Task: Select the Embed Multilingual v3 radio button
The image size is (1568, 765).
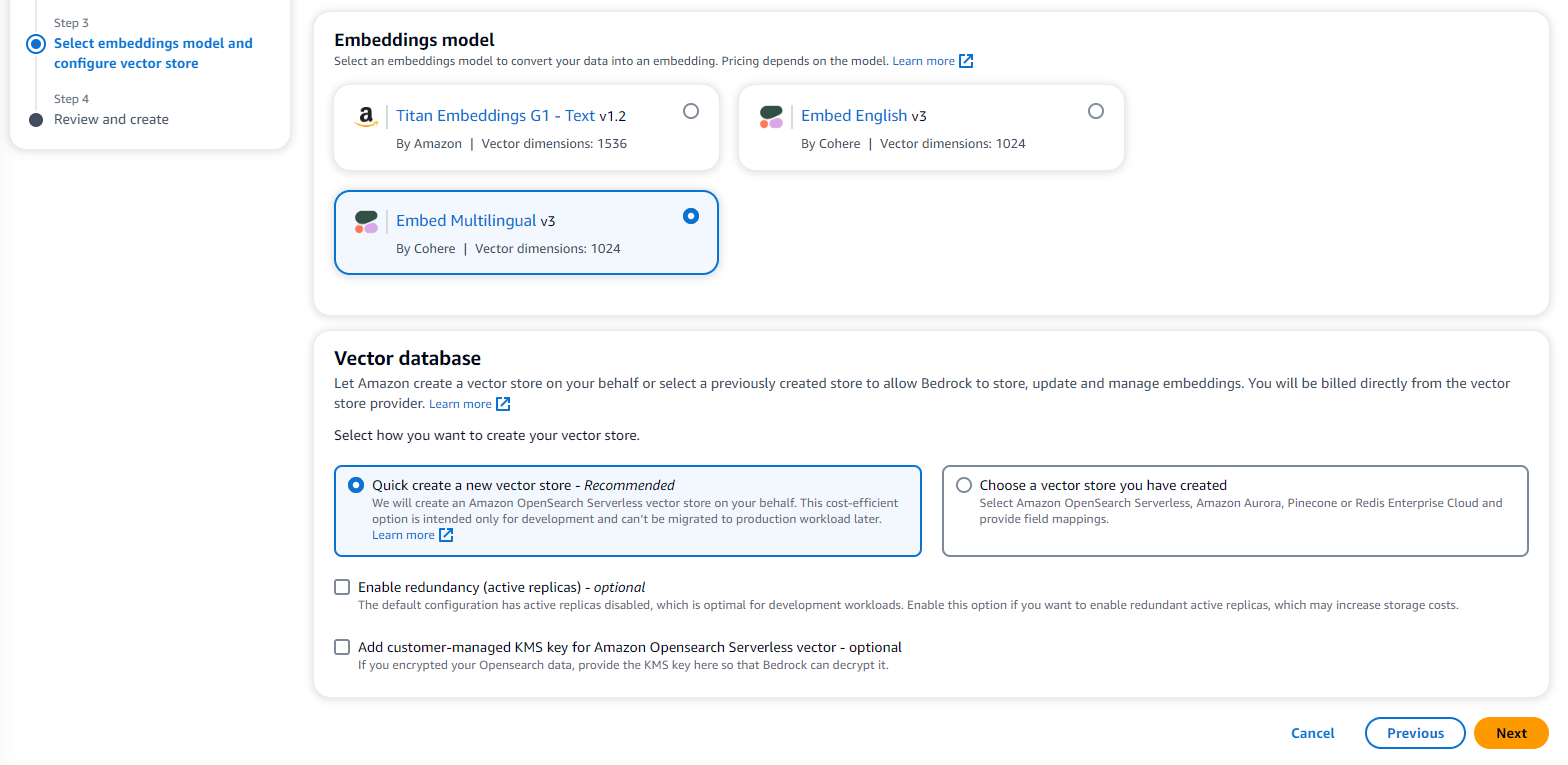Action: [691, 216]
